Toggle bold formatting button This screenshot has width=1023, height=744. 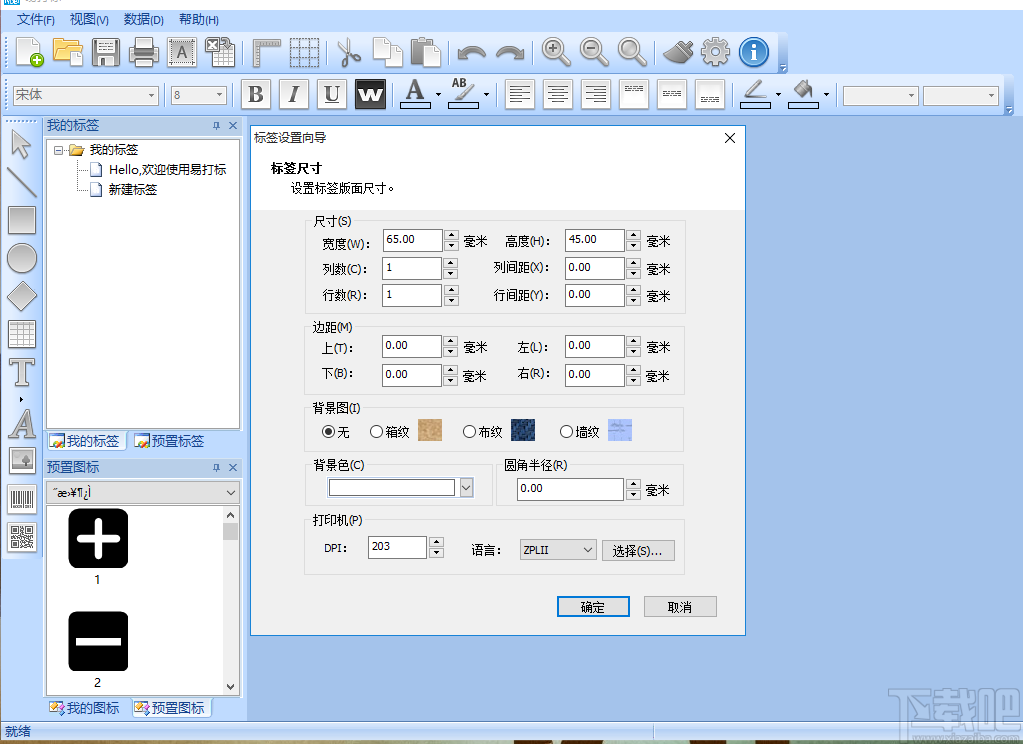pyautogui.click(x=256, y=95)
